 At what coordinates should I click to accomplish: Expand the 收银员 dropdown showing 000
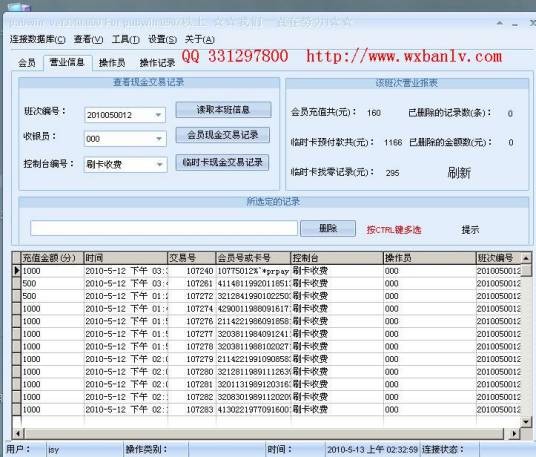[x=159, y=139]
